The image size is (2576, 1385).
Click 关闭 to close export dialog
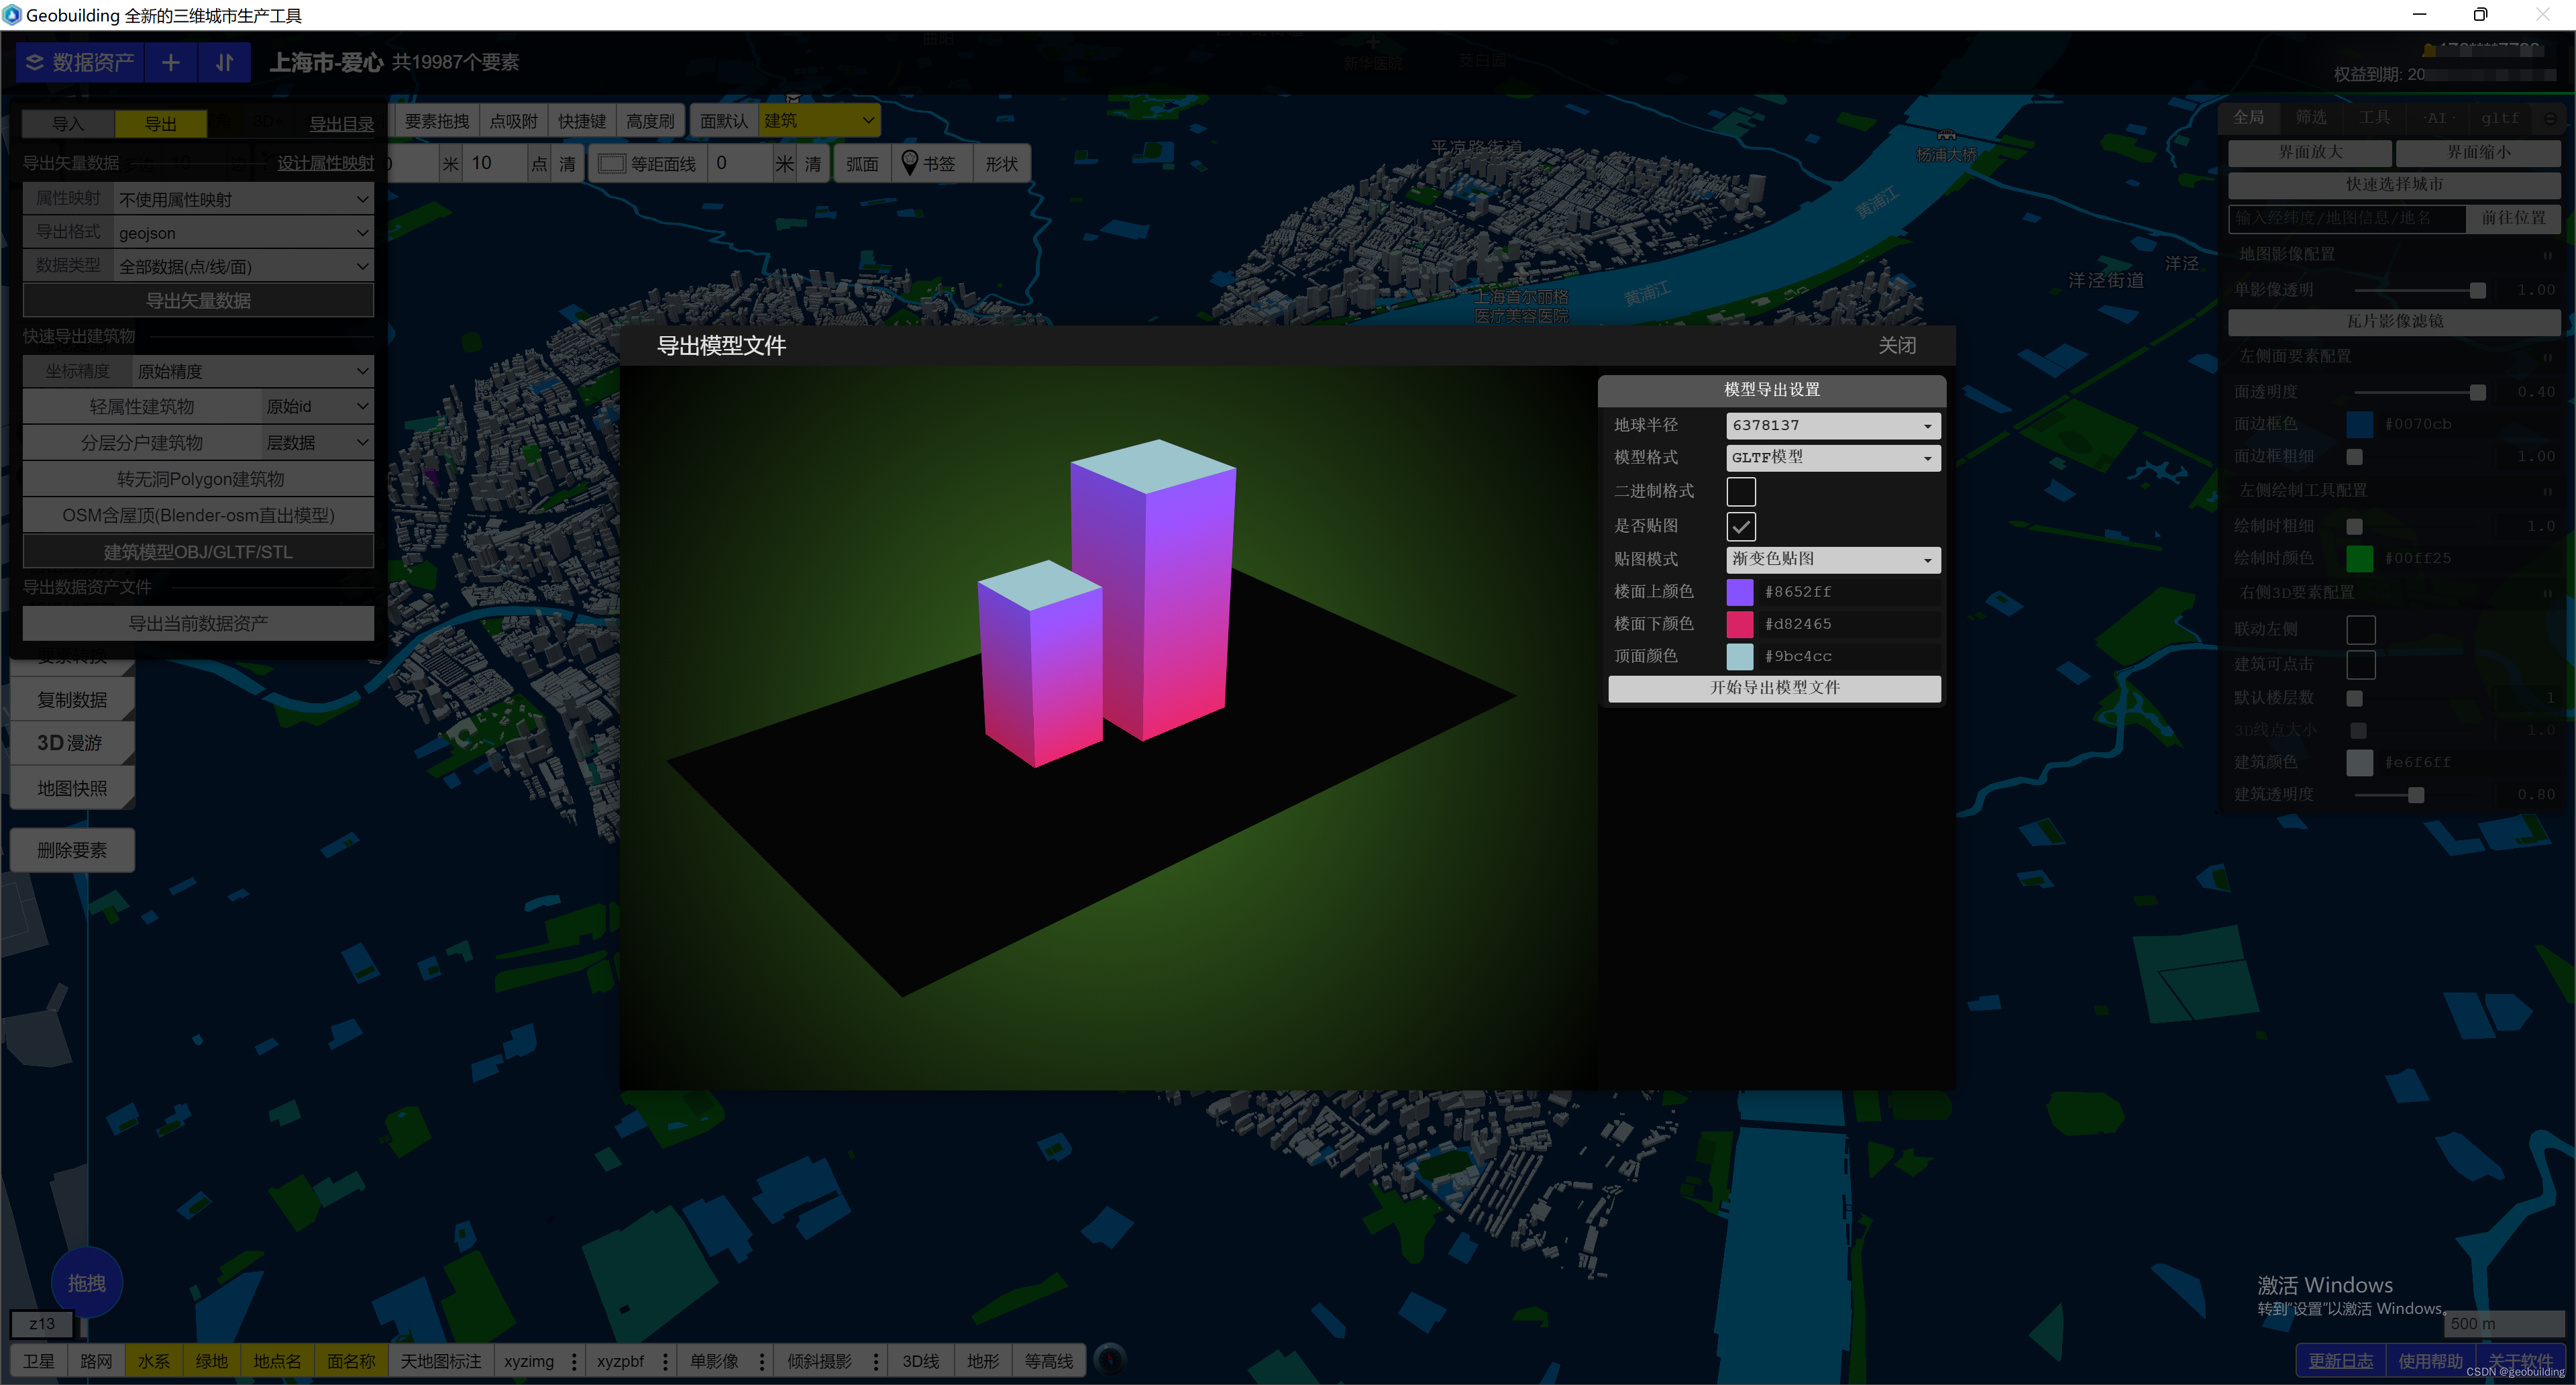click(x=1896, y=346)
